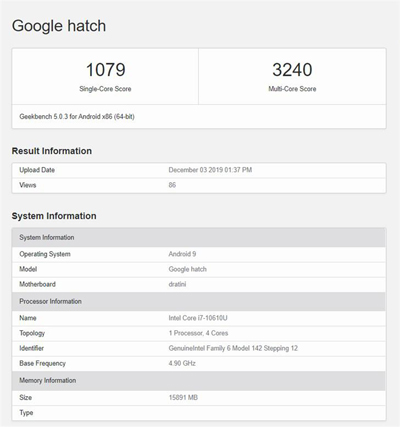This screenshot has height=427, width=400.
Task: Select the views count 86
Action: [172, 185]
